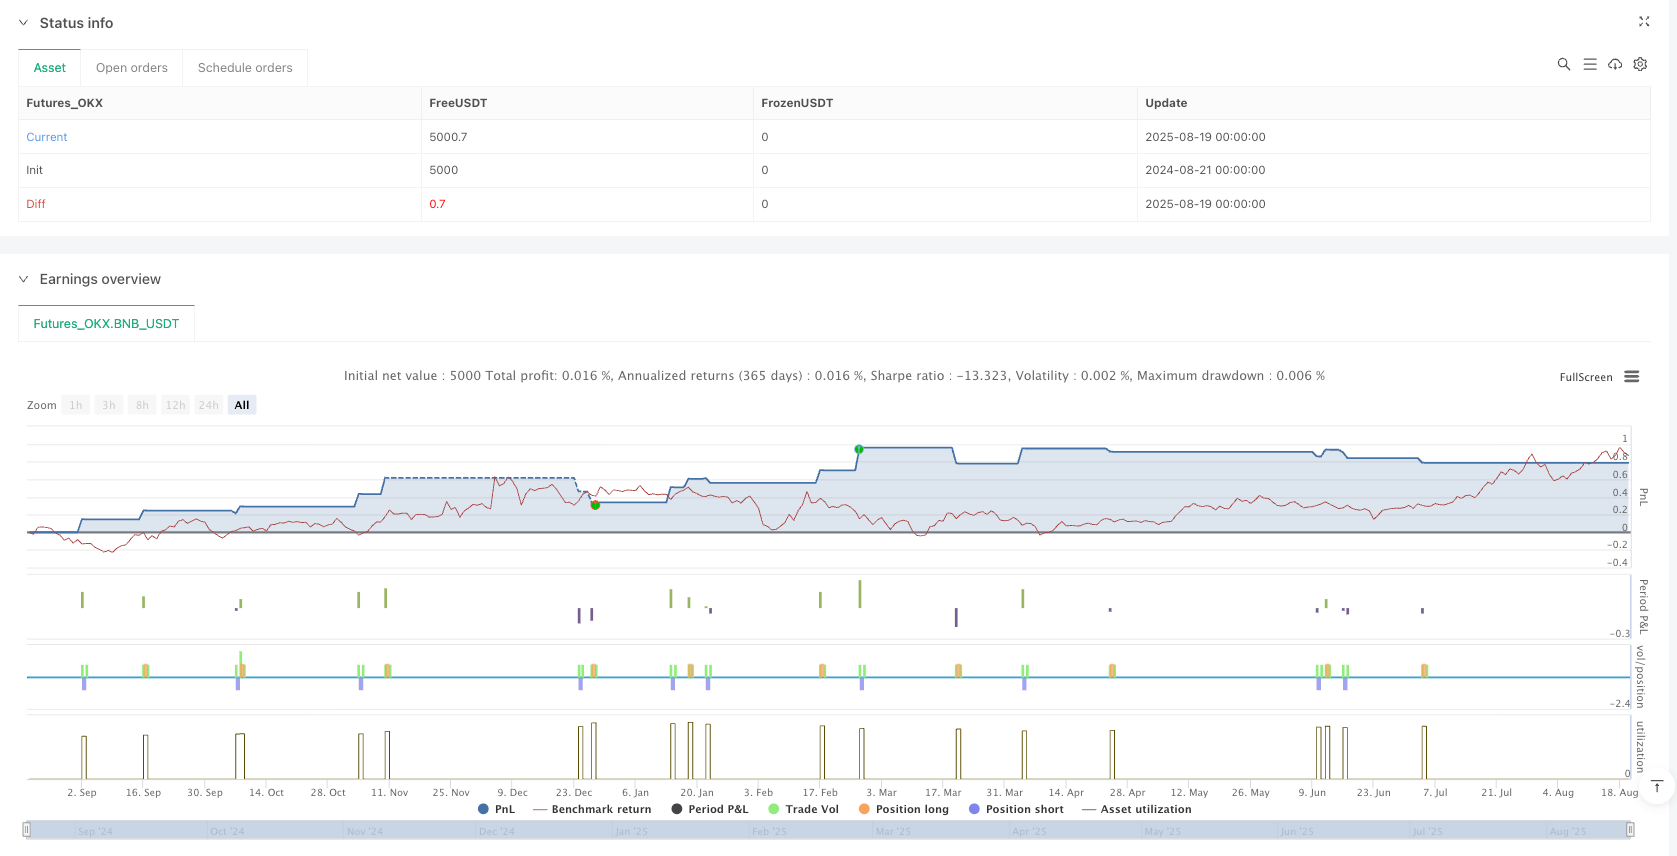The width and height of the screenshot is (1677, 856).
Task: Open the list view hamburger icon
Action: [1589, 64]
